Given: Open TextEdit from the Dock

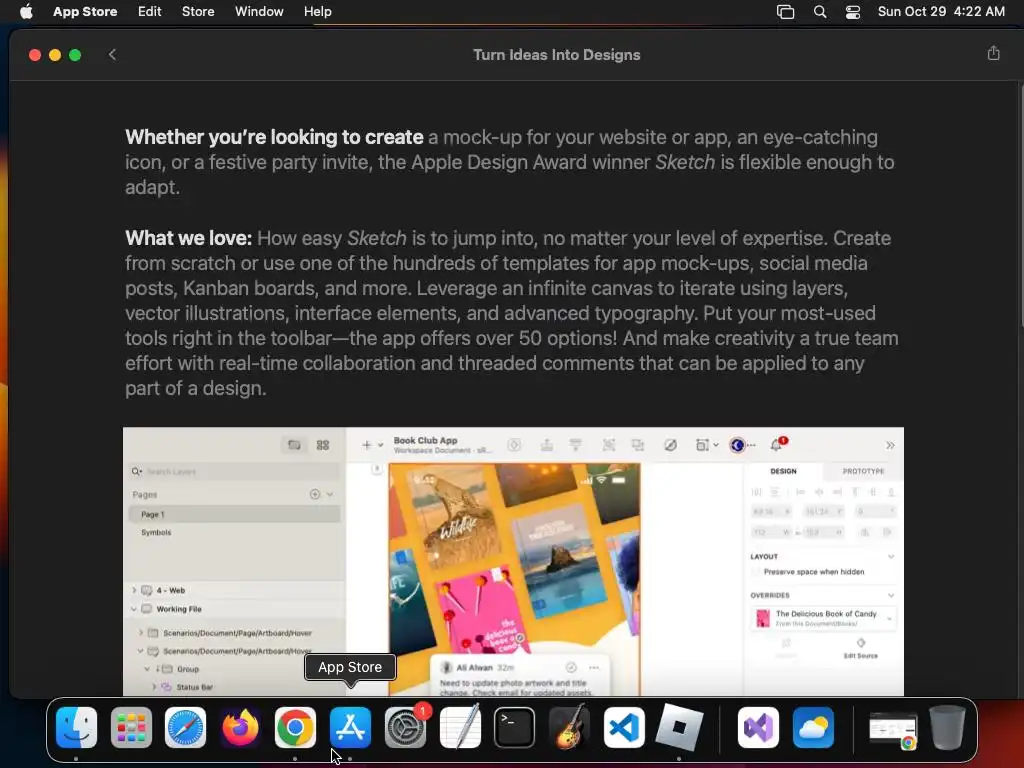Looking at the screenshot, I should tap(460, 727).
